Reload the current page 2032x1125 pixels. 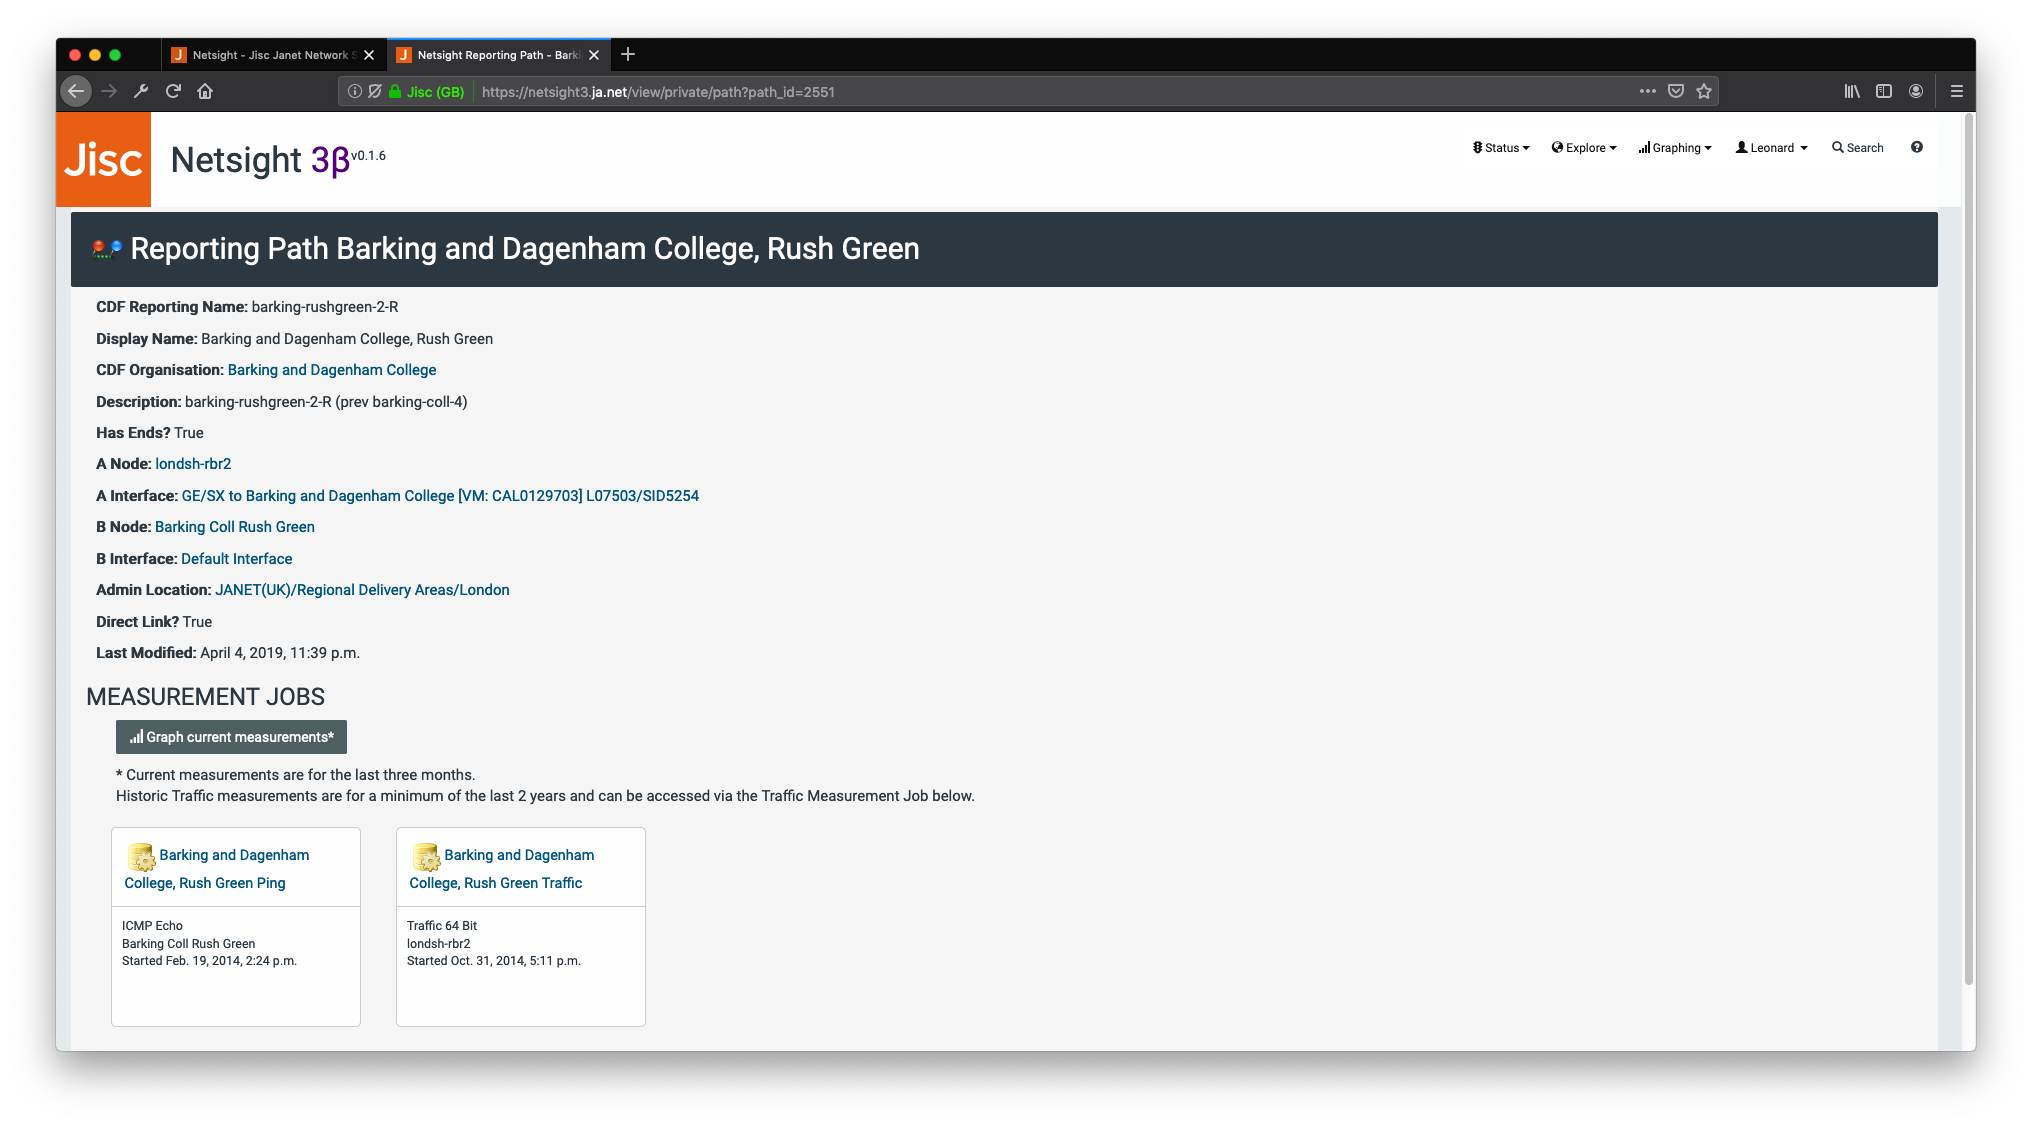[173, 91]
